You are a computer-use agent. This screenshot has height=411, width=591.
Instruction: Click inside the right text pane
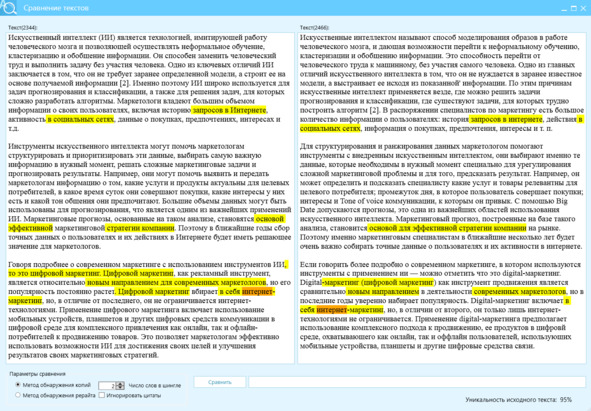point(442,198)
